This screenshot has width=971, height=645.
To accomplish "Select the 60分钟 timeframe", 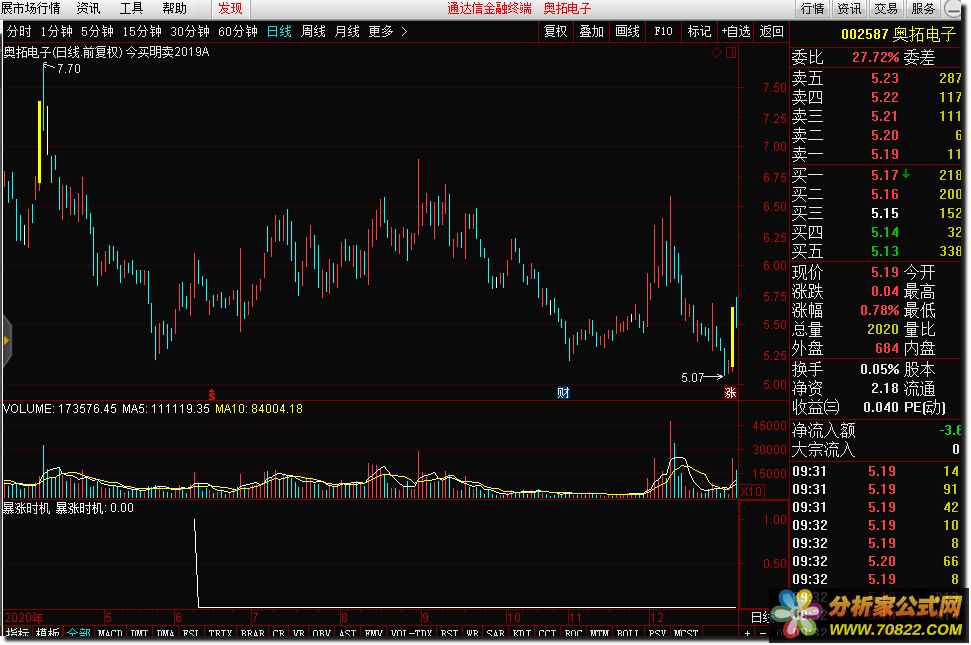I will [x=238, y=31].
